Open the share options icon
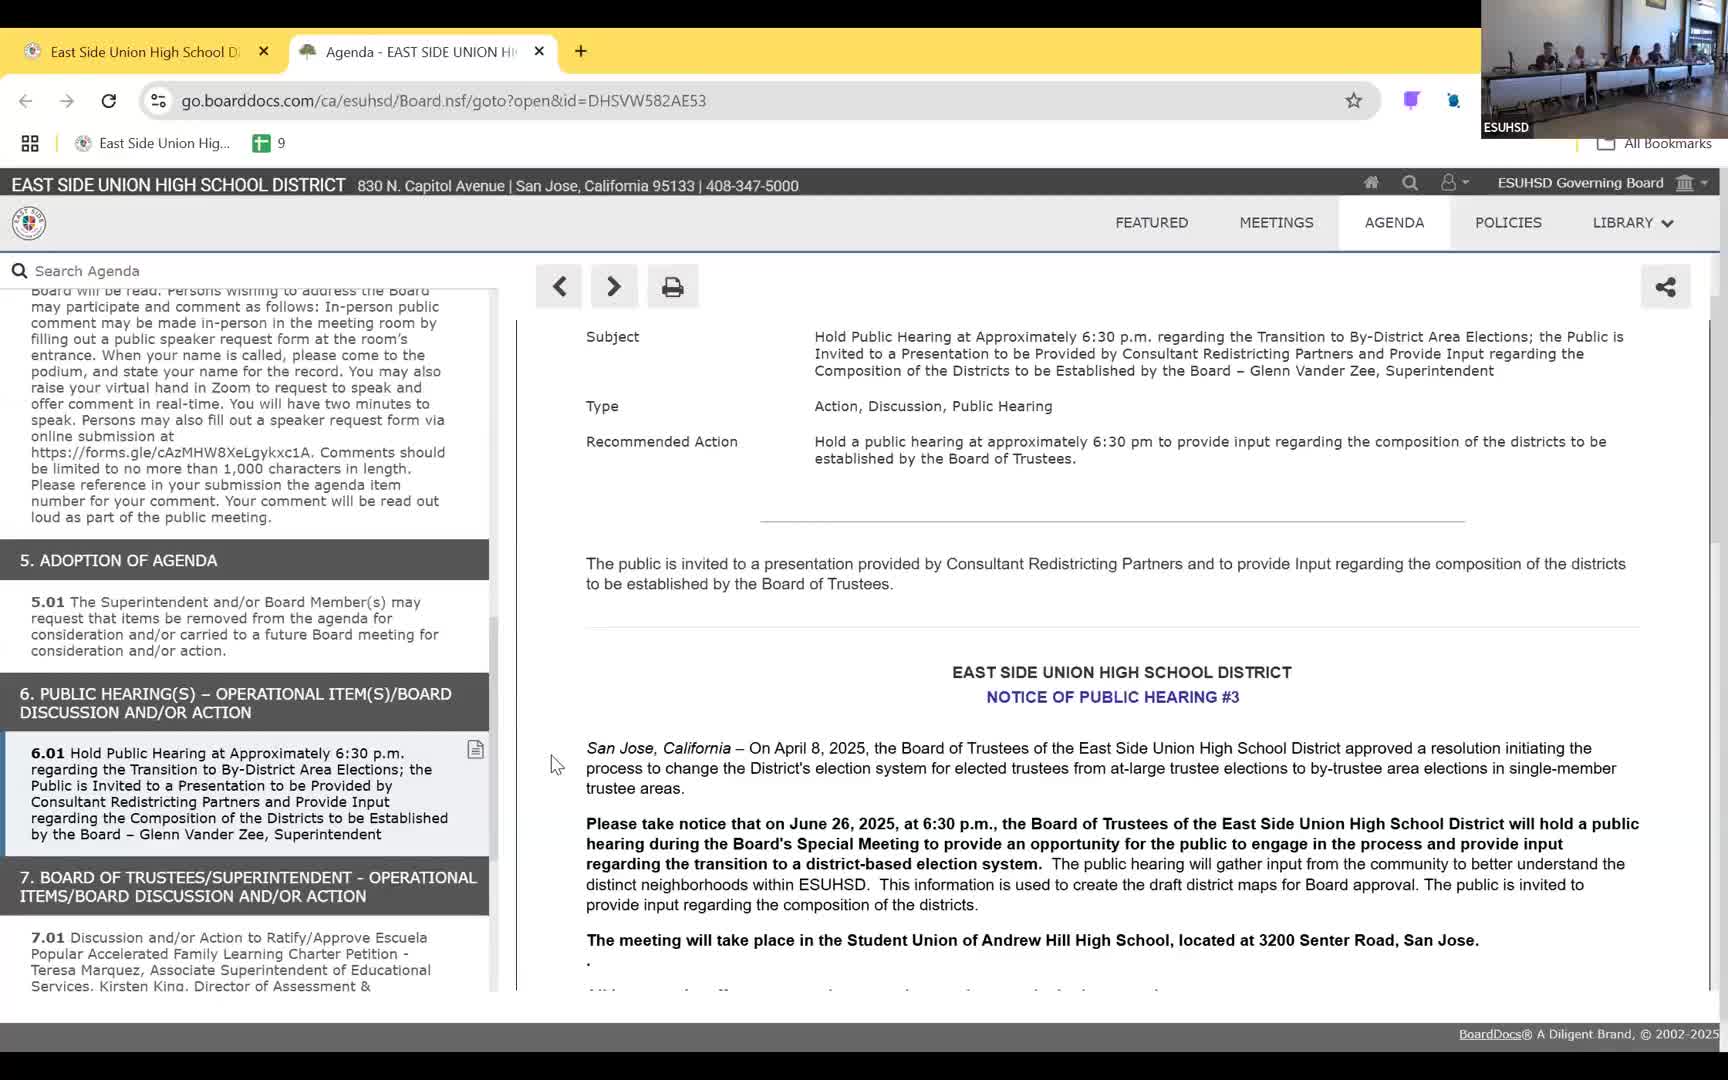Screen dimensions: 1728x1080 (x=1665, y=287)
